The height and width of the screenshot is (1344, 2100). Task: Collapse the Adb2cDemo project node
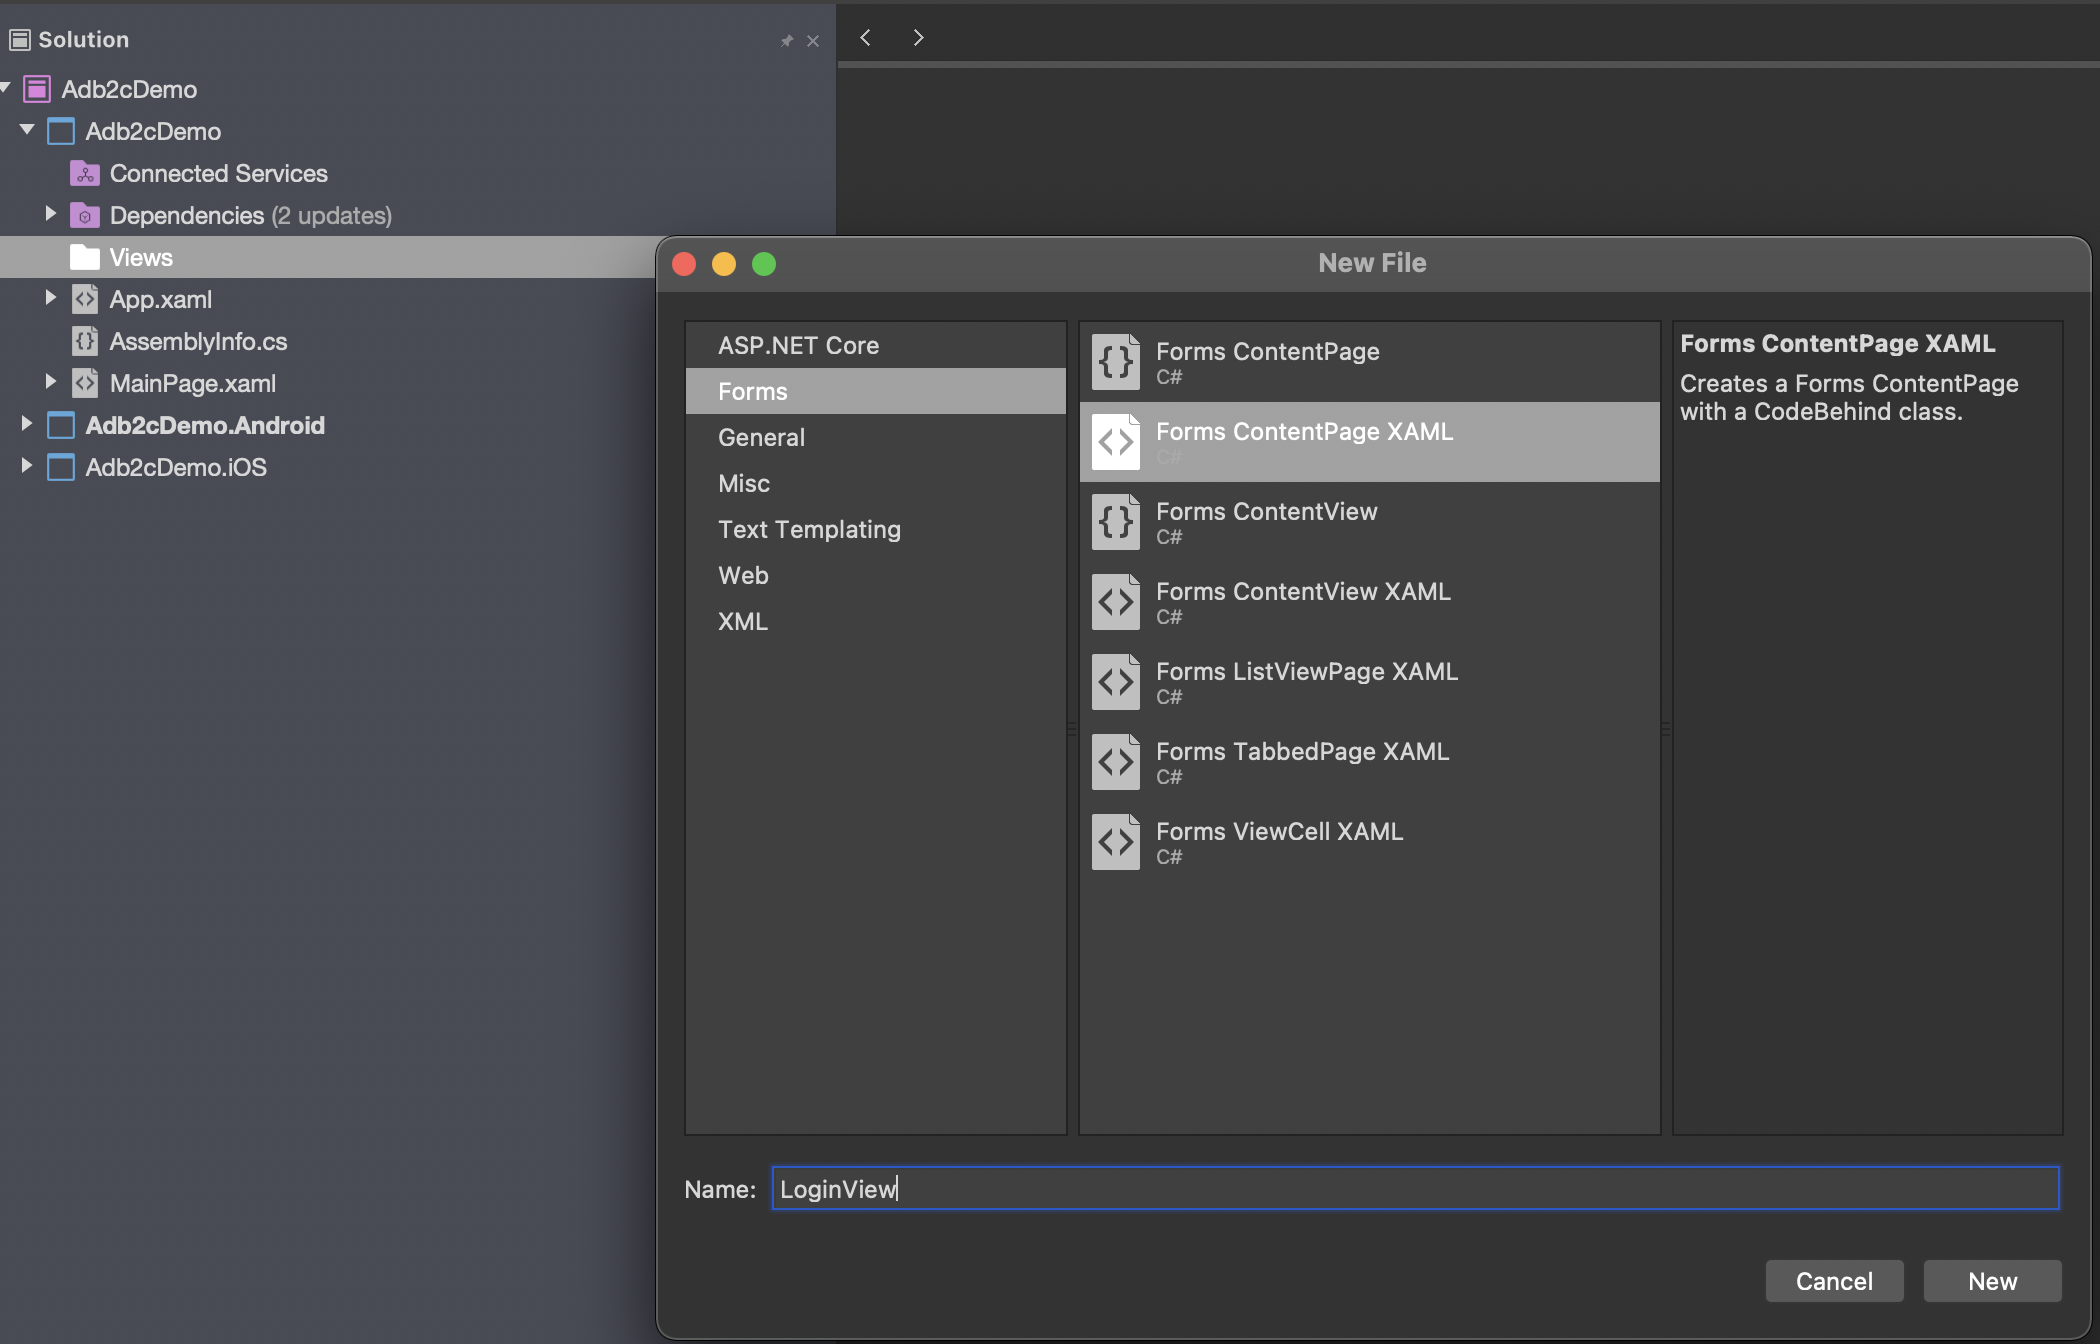click(x=27, y=130)
